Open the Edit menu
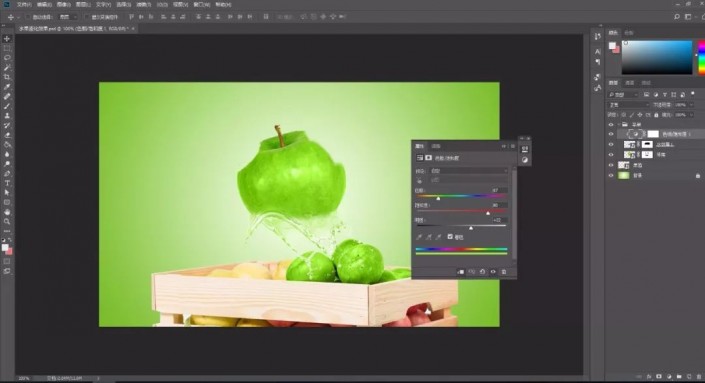This screenshot has height=383, width=705. [x=44, y=4]
